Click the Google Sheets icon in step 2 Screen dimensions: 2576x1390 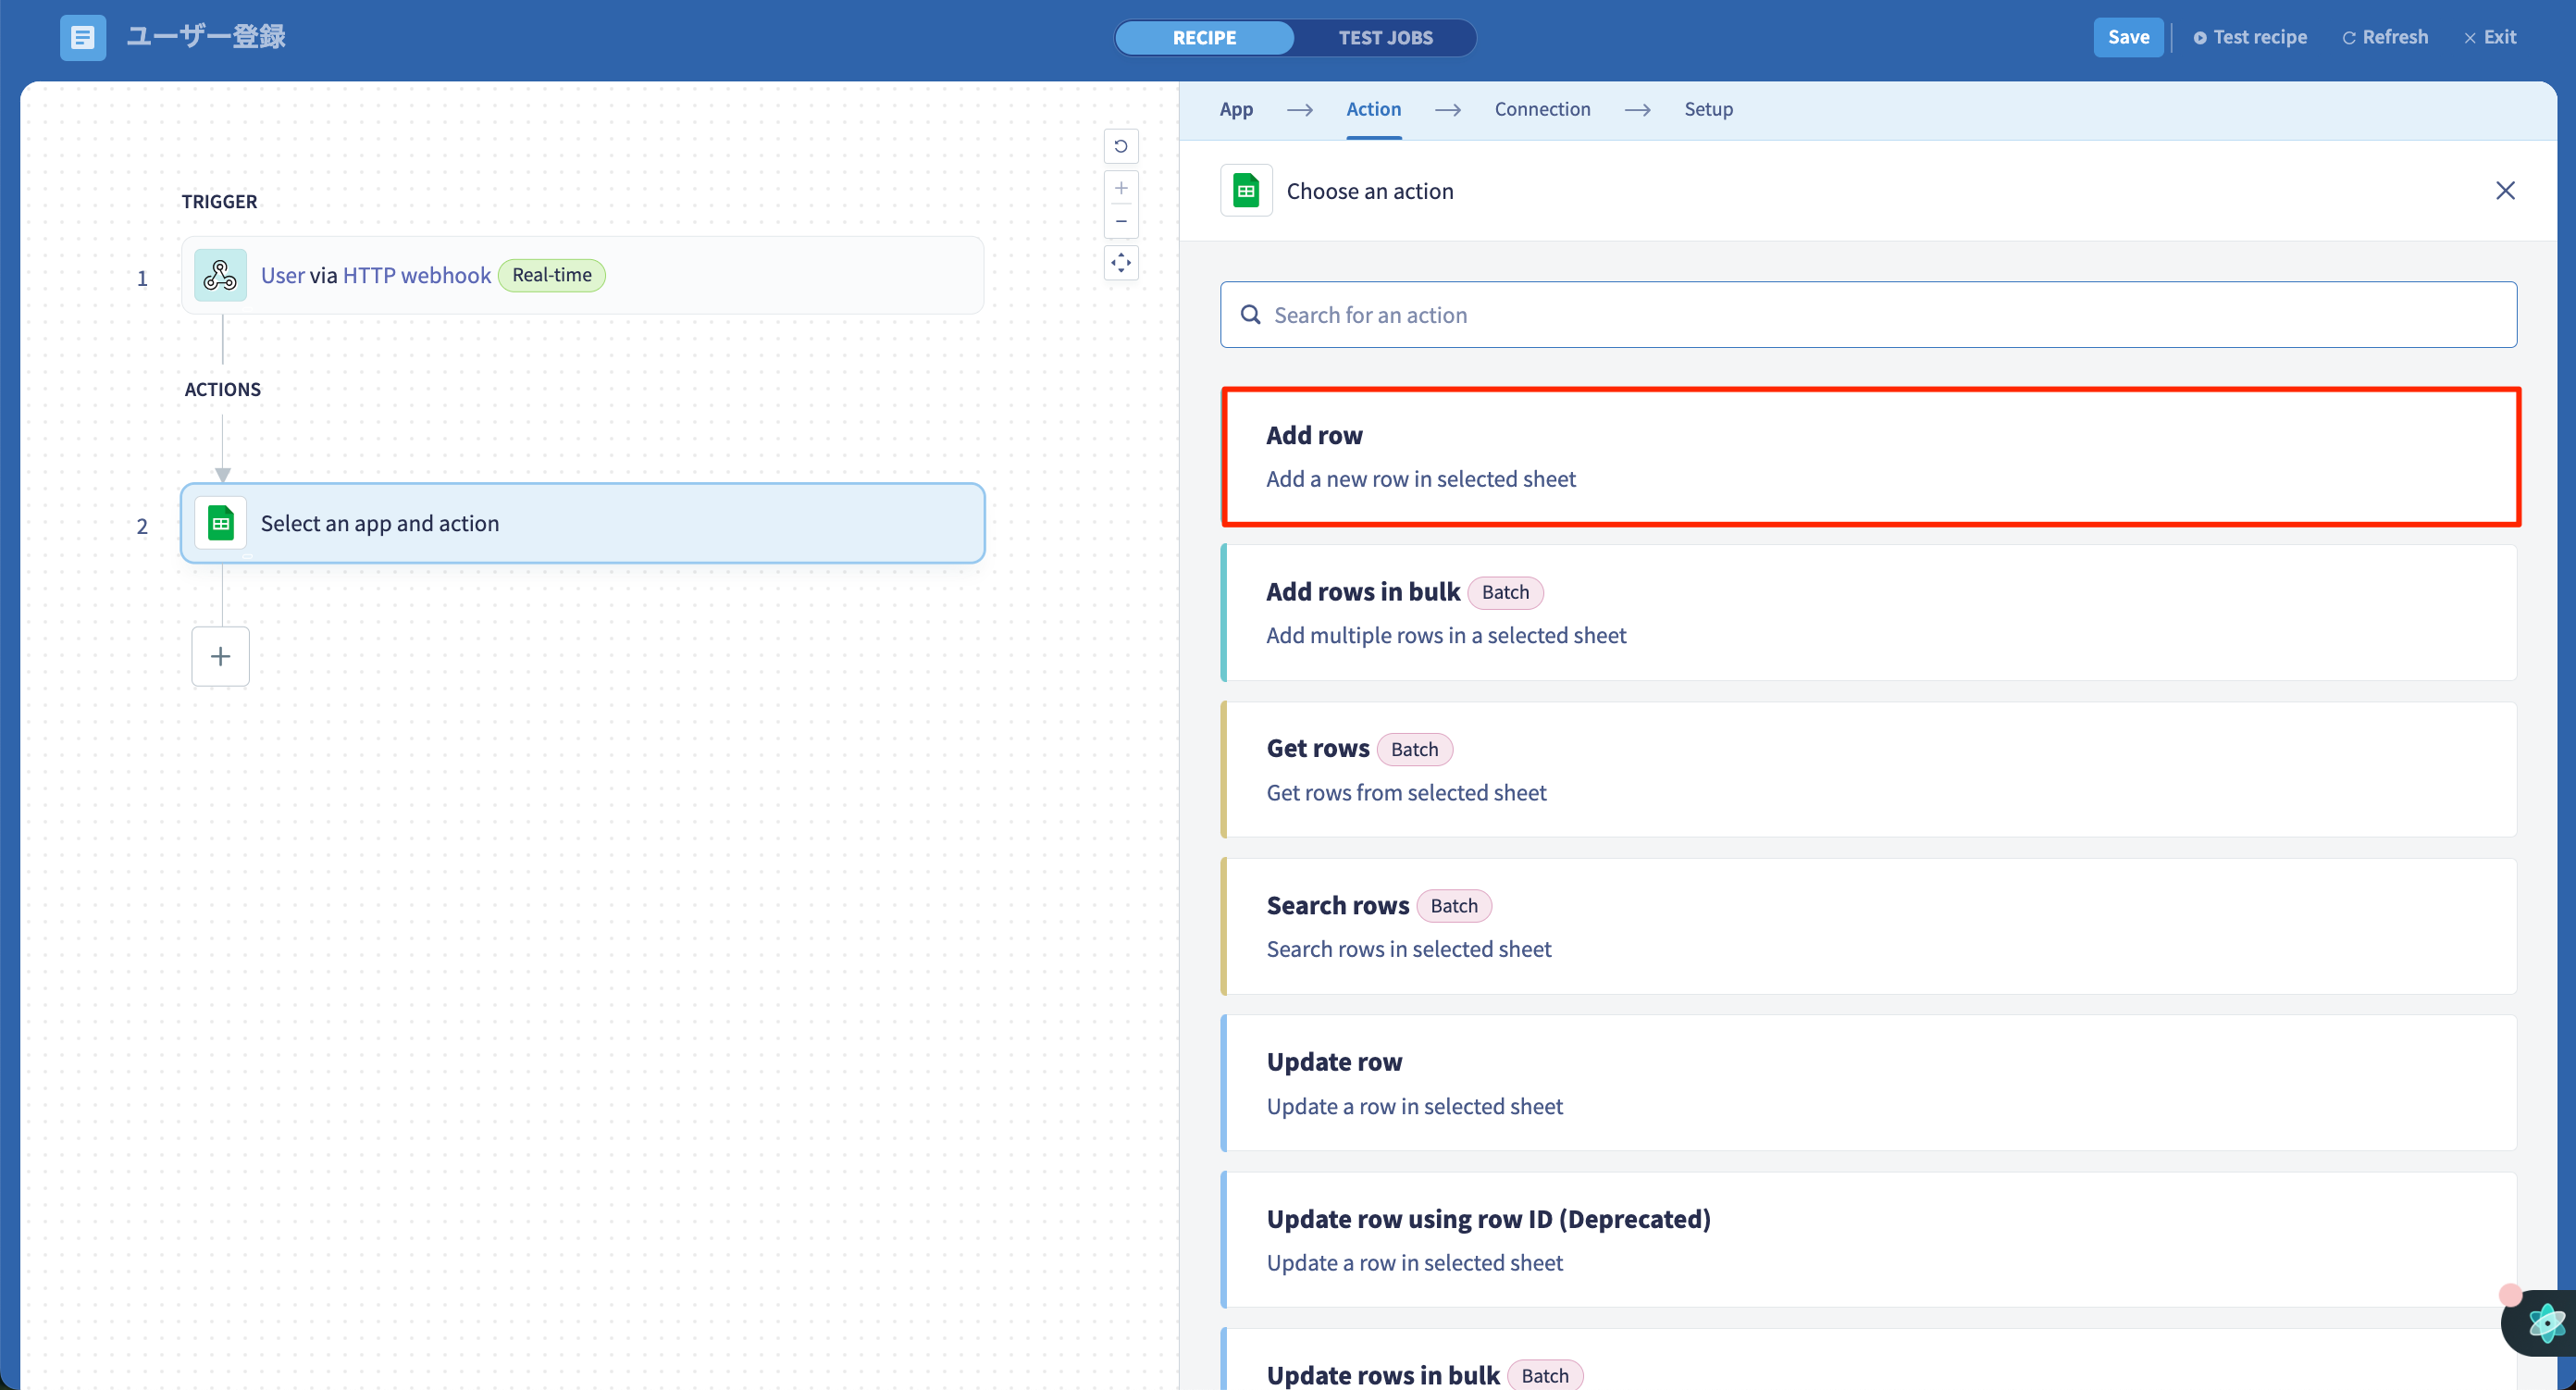click(x=220, y=523)
